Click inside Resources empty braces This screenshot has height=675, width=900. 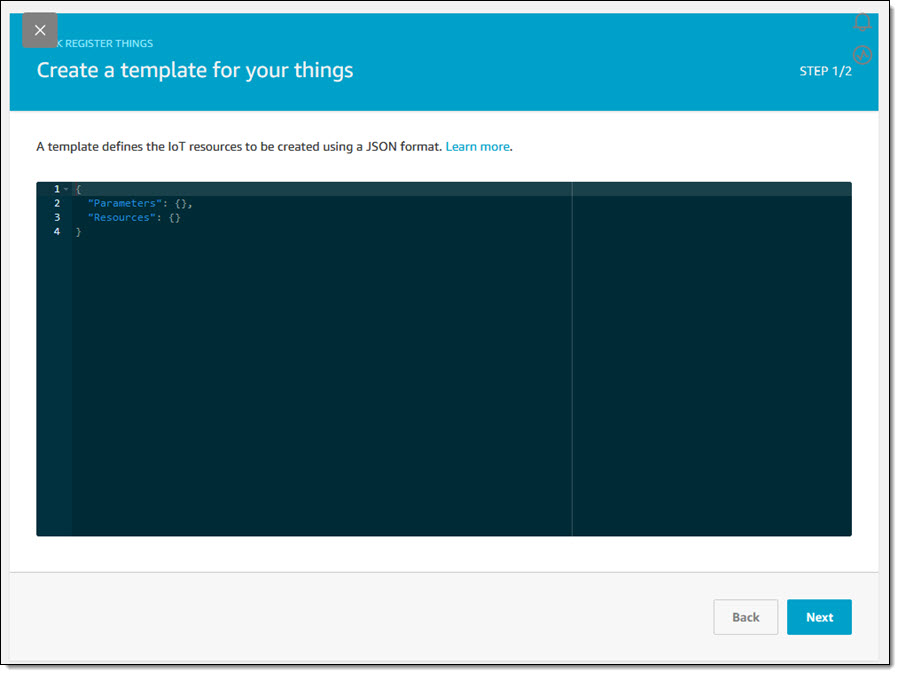point(175,217)
